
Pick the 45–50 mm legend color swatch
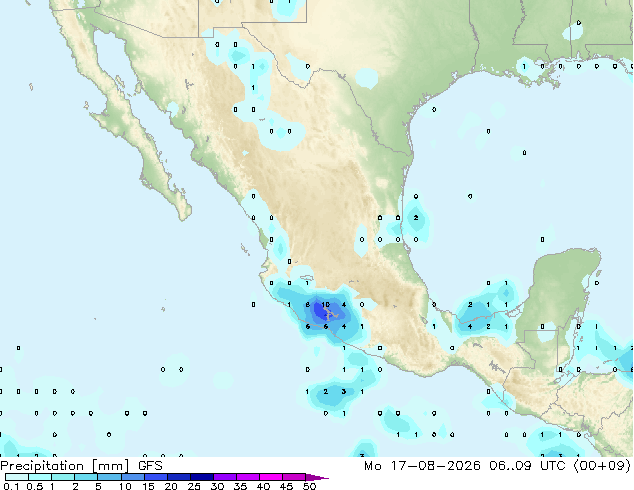click(294, 477)
